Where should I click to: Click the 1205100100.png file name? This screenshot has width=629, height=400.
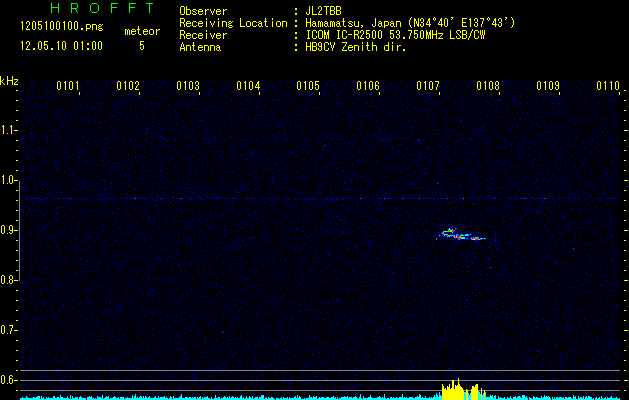[61, 27]
